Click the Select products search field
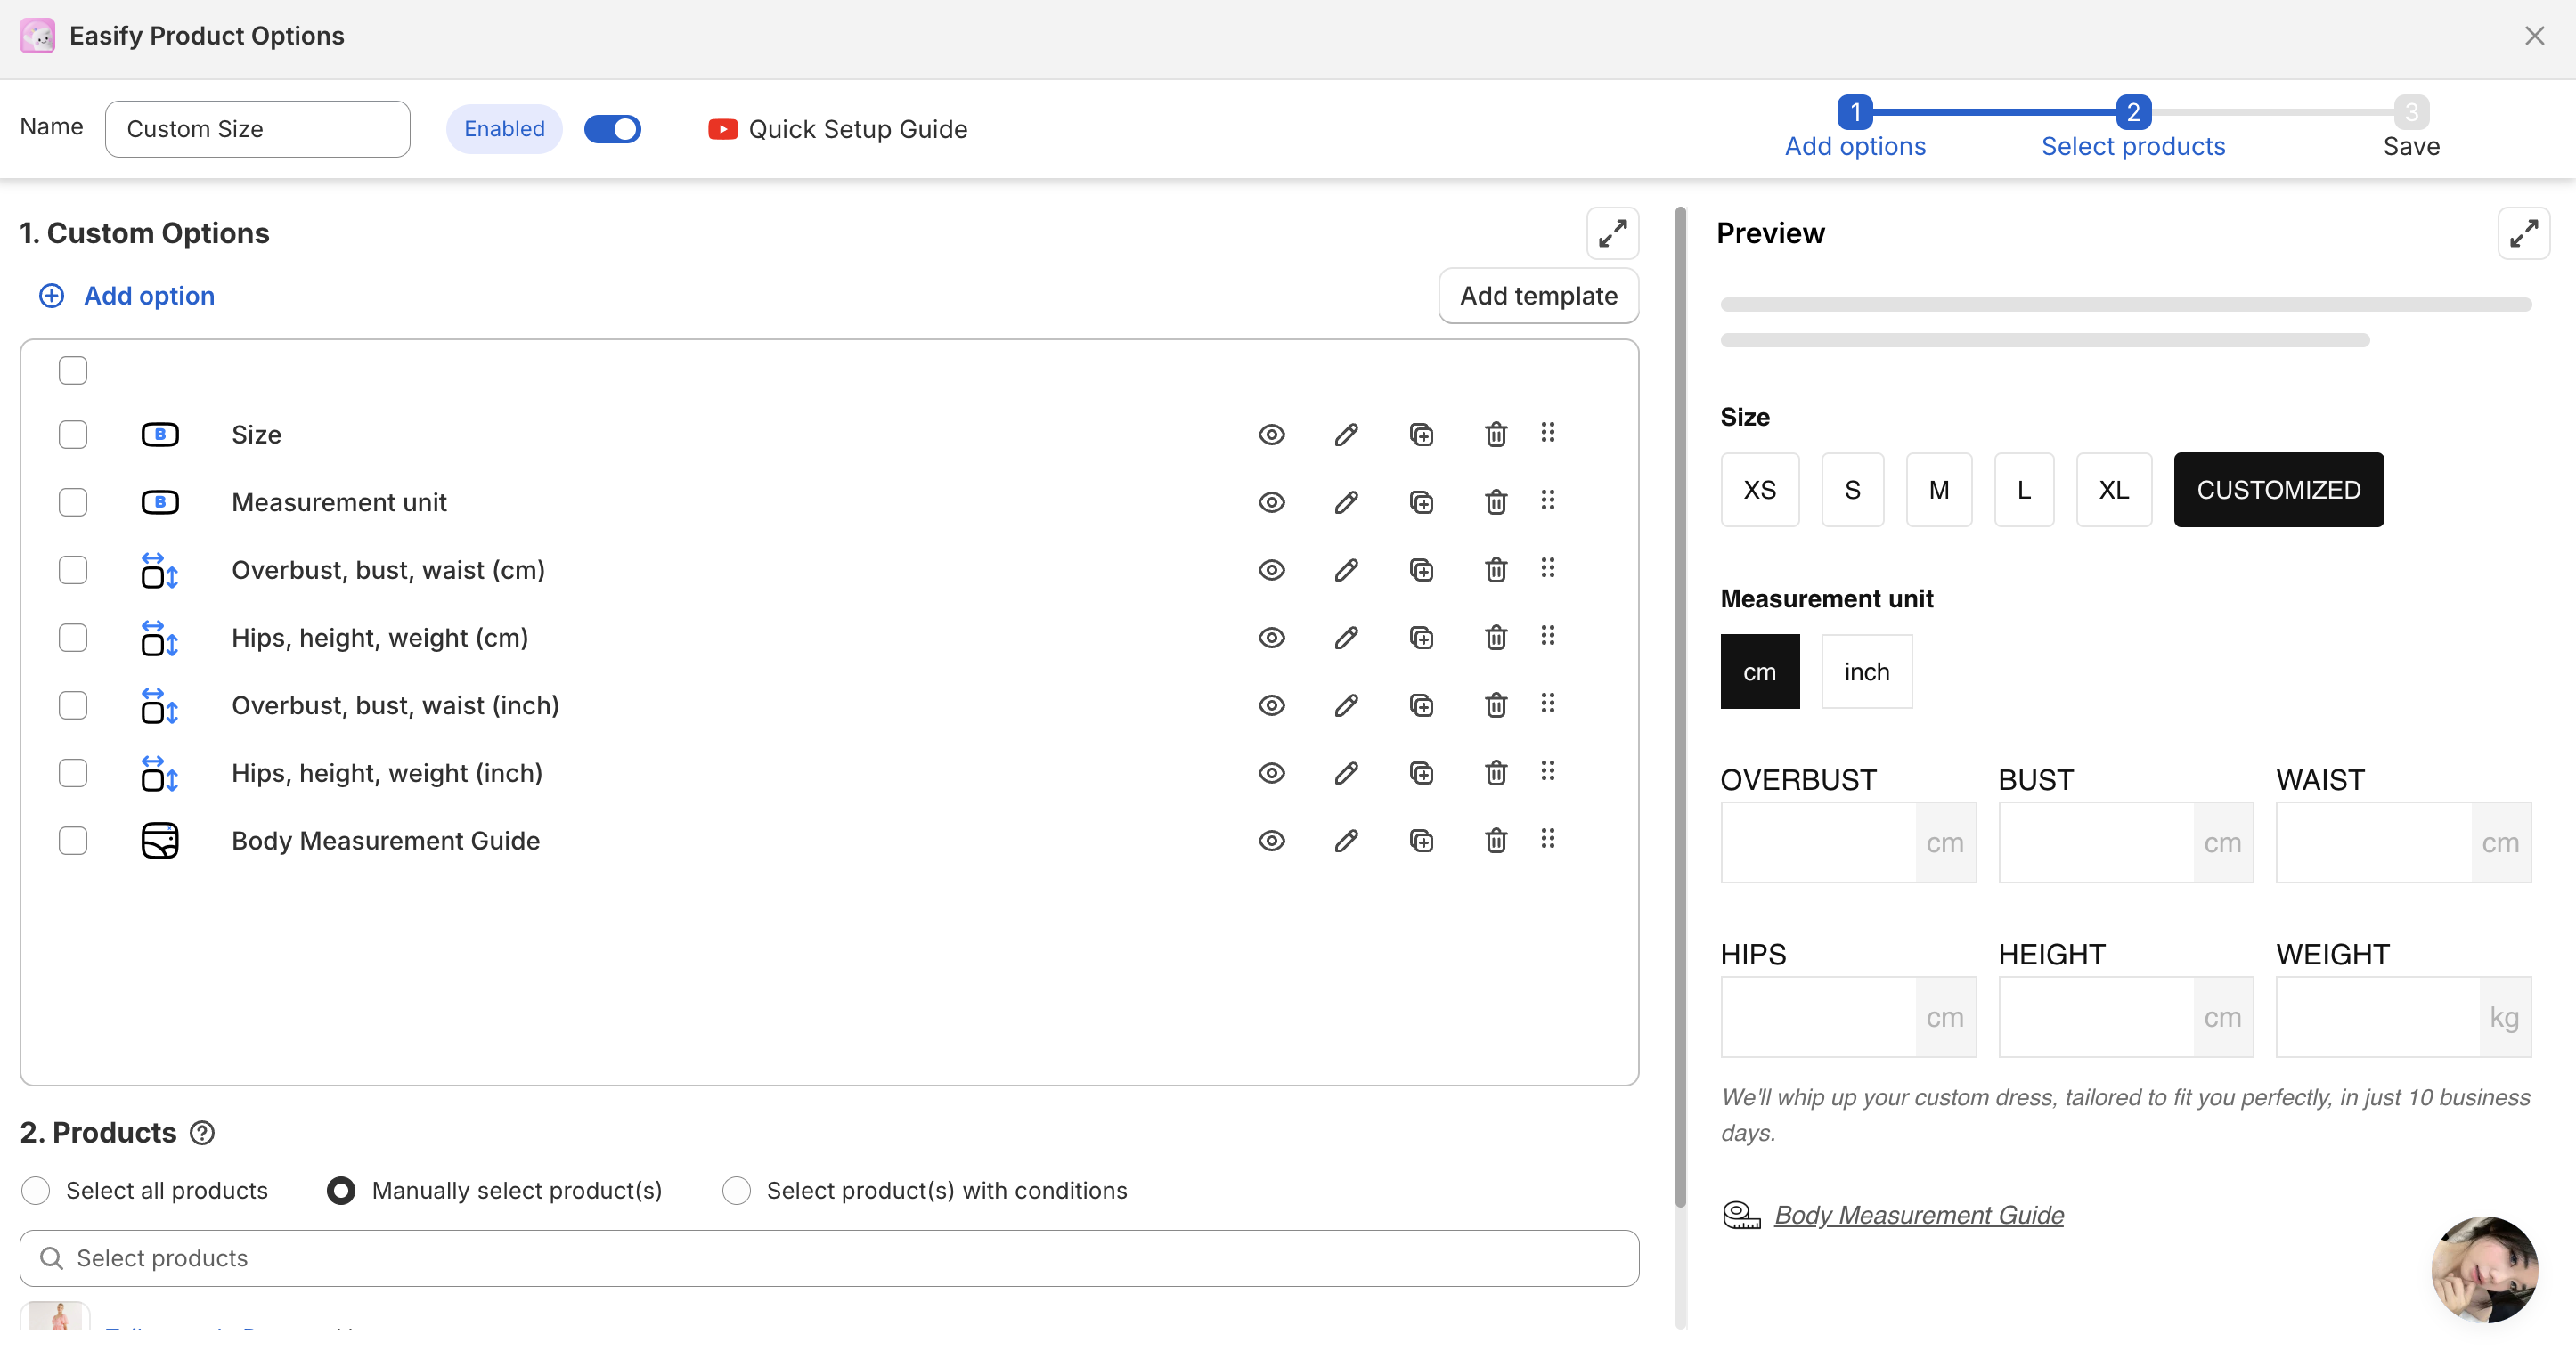 tap(828, 1258)
